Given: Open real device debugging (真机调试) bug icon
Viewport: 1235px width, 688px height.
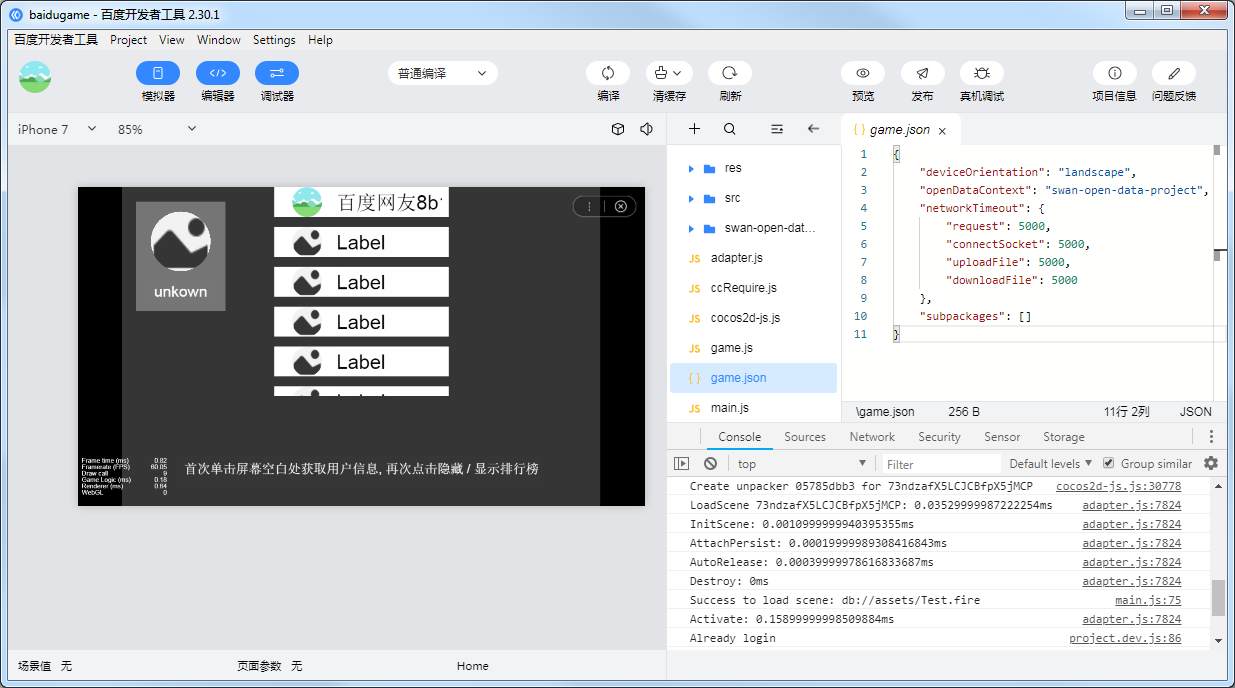Looking at the screenshot, I should pos(982,73).
